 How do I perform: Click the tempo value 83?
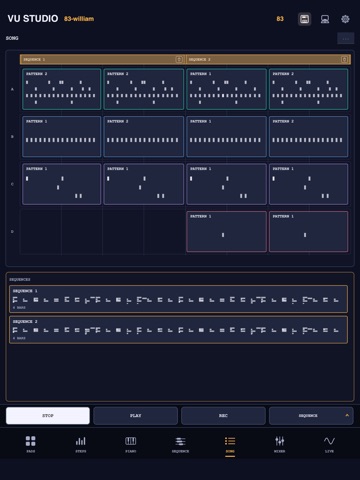click(x=280, y=19)
